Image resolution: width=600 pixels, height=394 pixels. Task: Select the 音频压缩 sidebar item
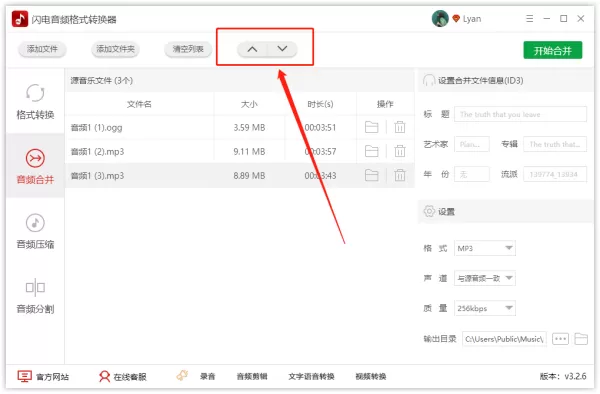pos(35,231)
